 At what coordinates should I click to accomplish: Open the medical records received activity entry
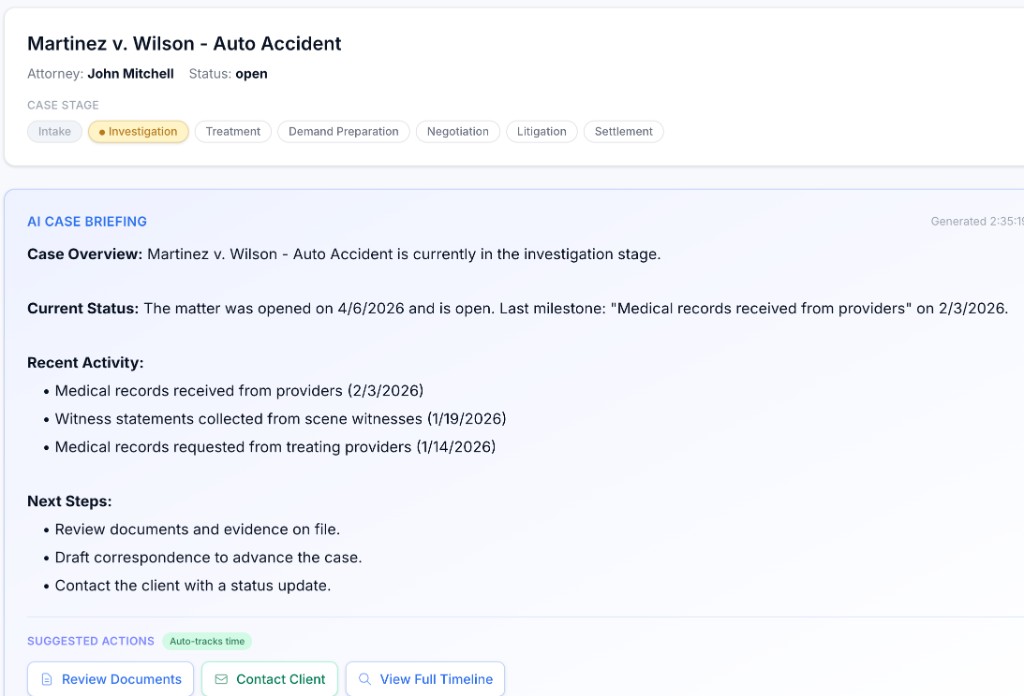tap(239, 391)
